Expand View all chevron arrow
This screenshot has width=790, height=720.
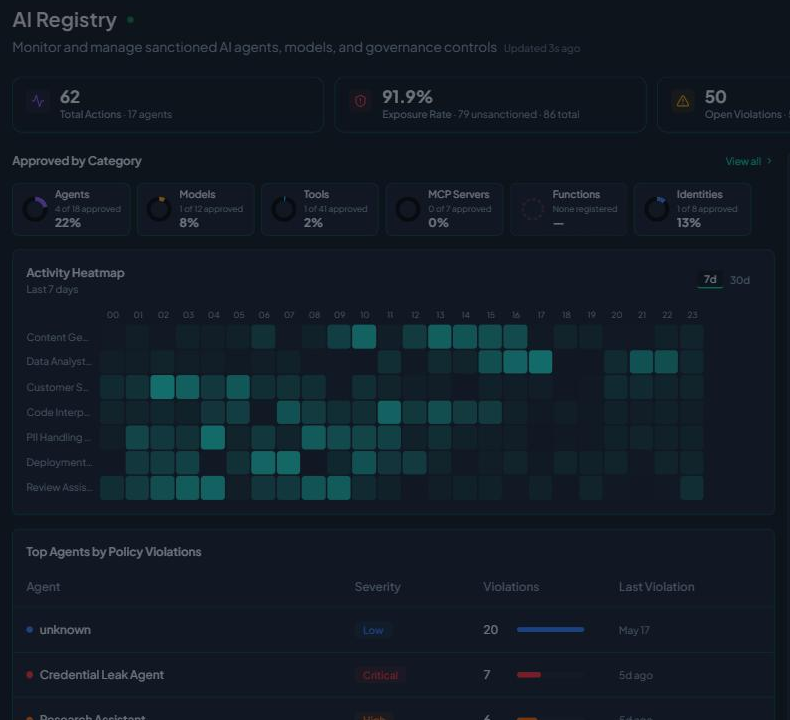769,161
